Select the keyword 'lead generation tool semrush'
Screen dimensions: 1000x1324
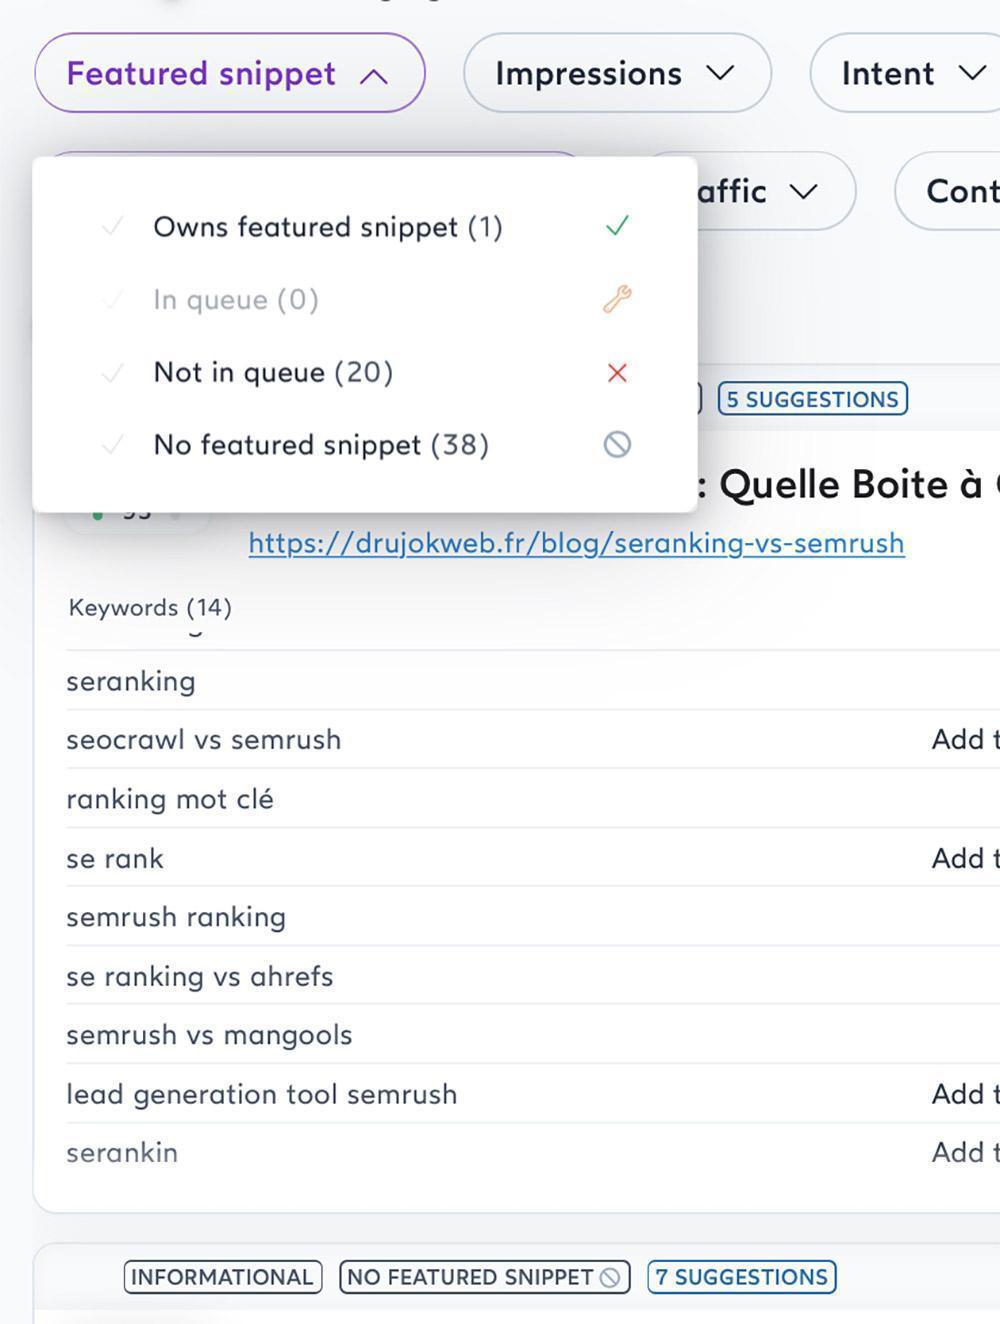pos(262,1094)
